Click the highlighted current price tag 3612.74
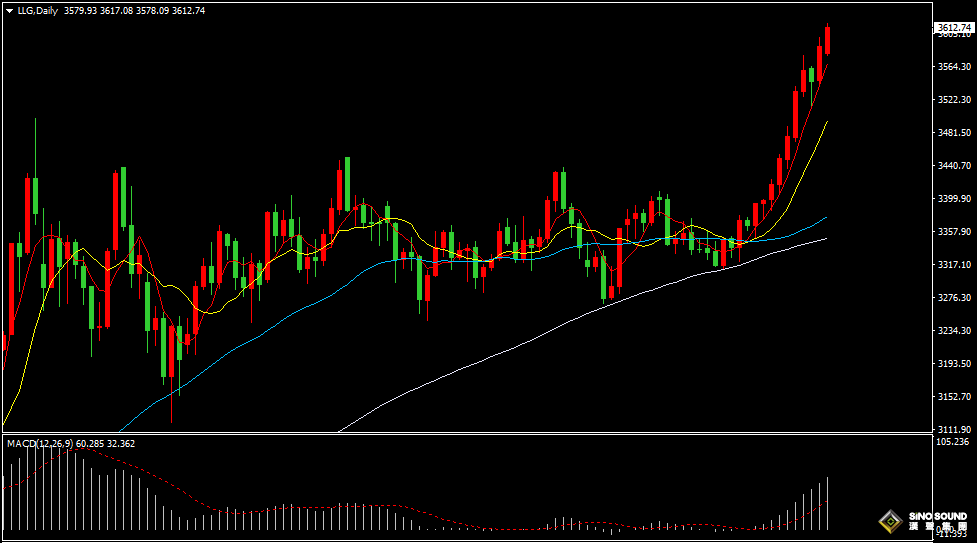 953,29
